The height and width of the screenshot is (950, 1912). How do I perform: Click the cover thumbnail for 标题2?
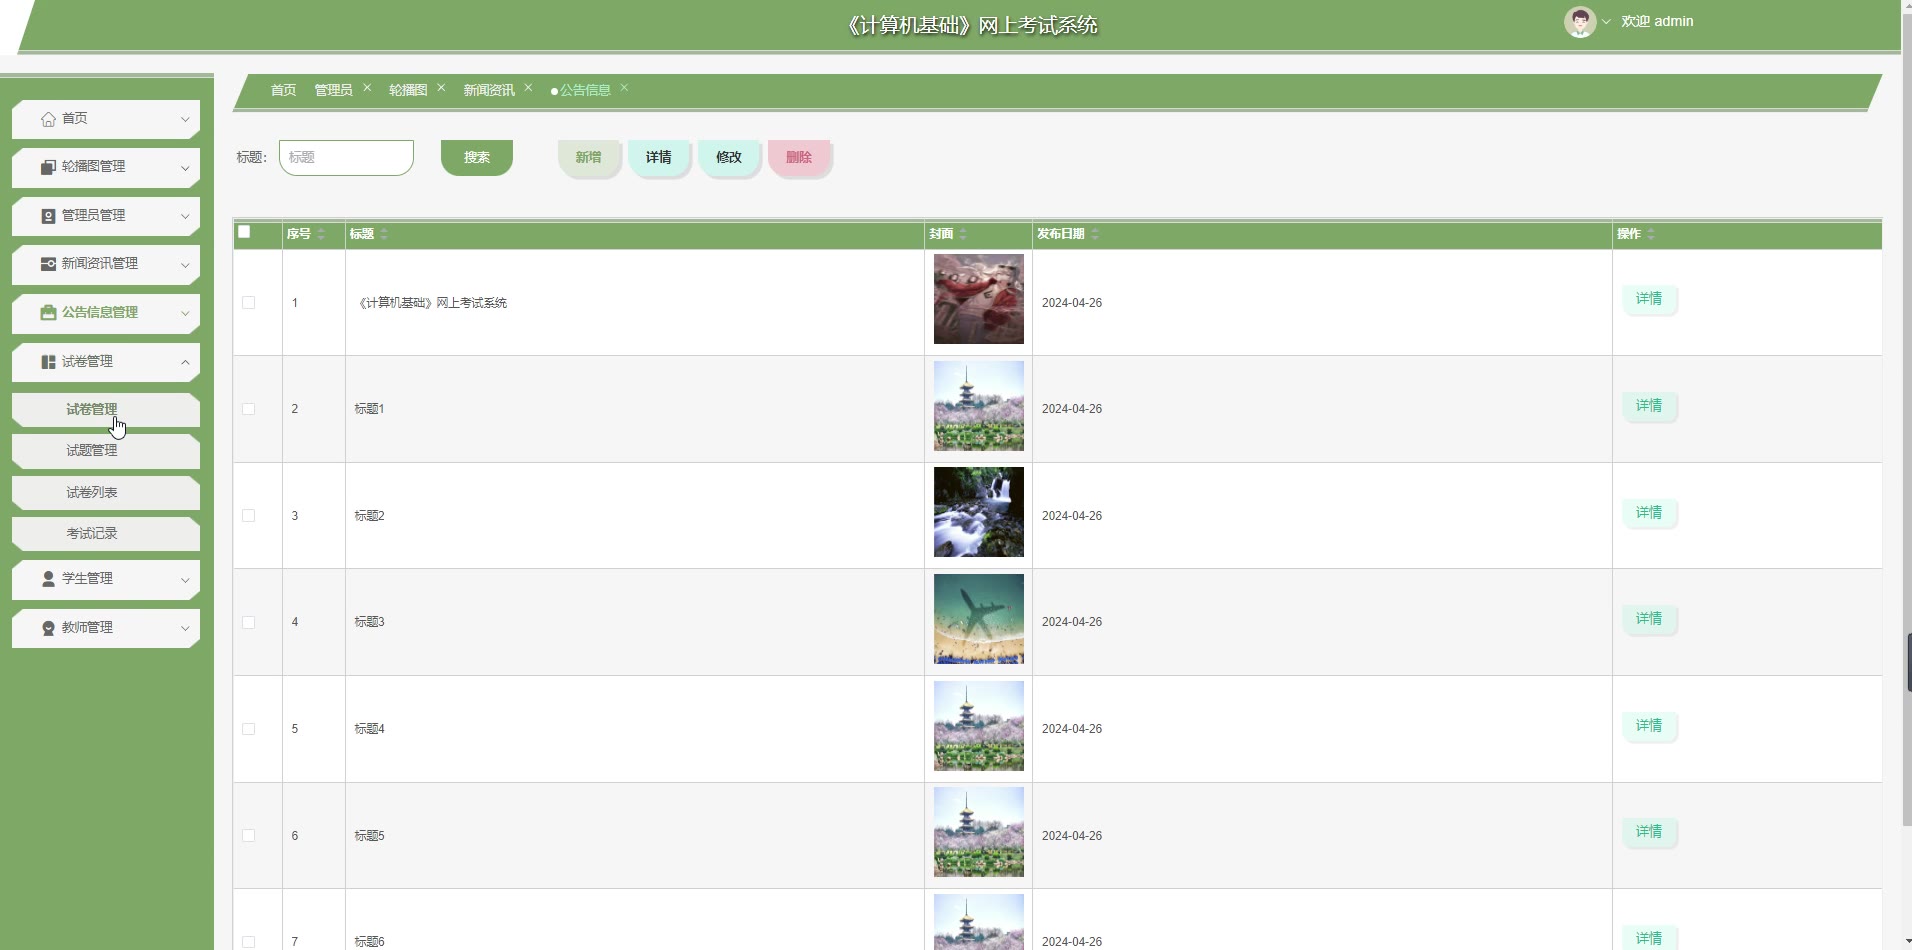tap(979, 512)
